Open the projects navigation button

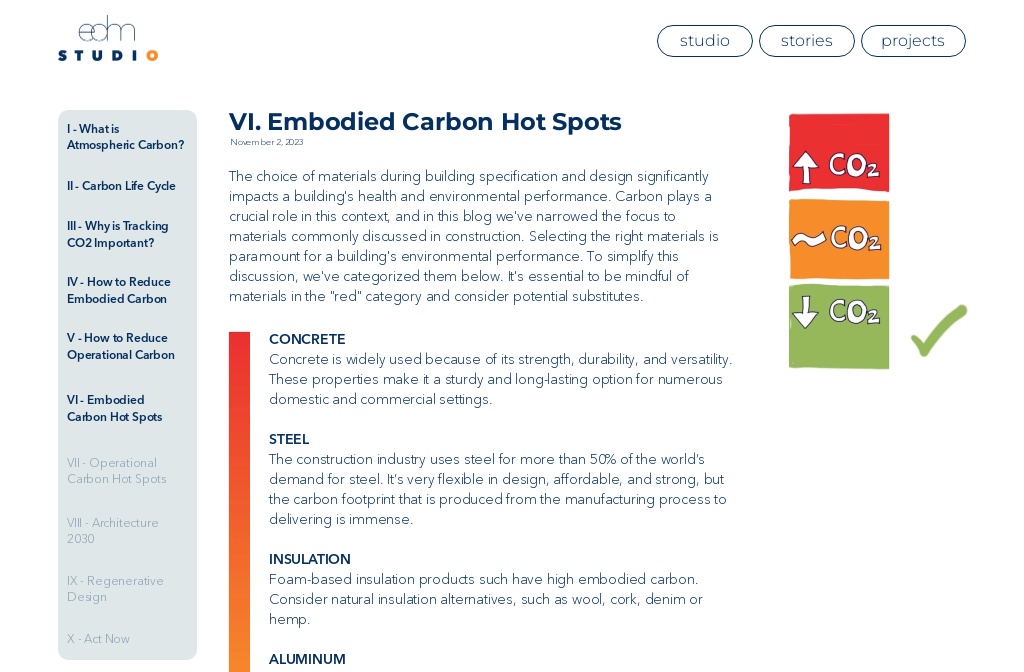(x=913, y=41)
